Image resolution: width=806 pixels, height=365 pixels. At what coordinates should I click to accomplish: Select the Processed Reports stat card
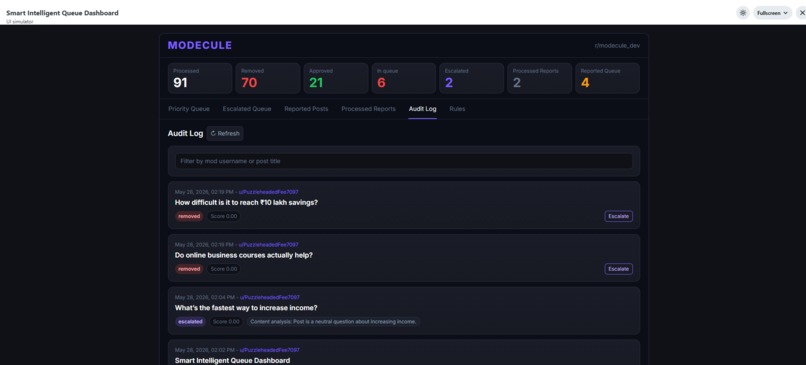click(539, 78)
